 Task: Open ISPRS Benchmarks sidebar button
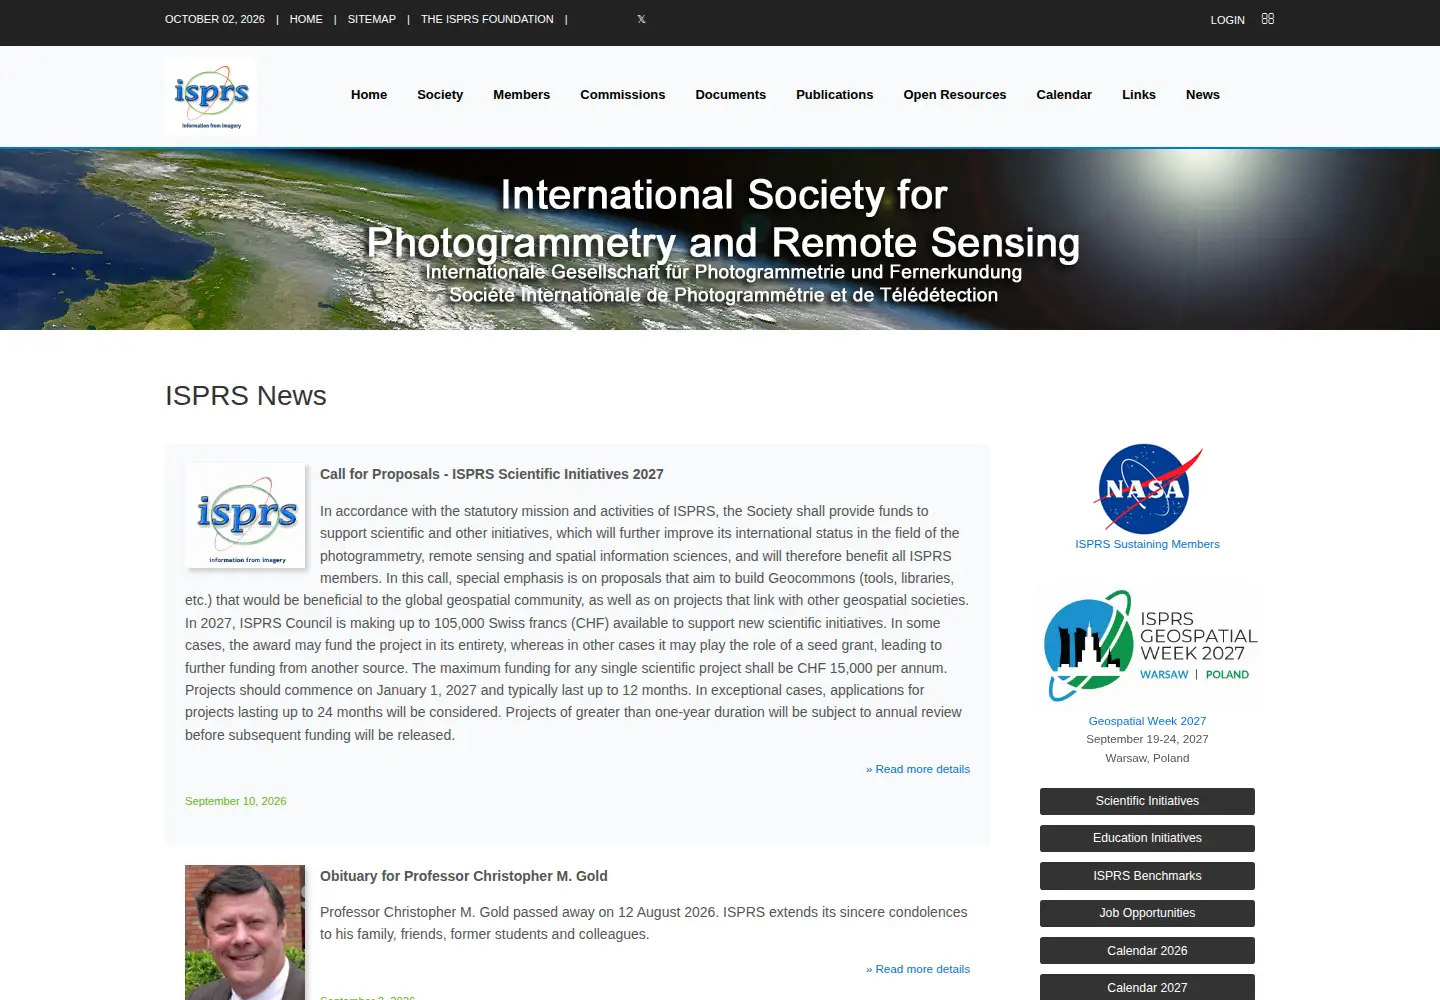pos(1148,876)
